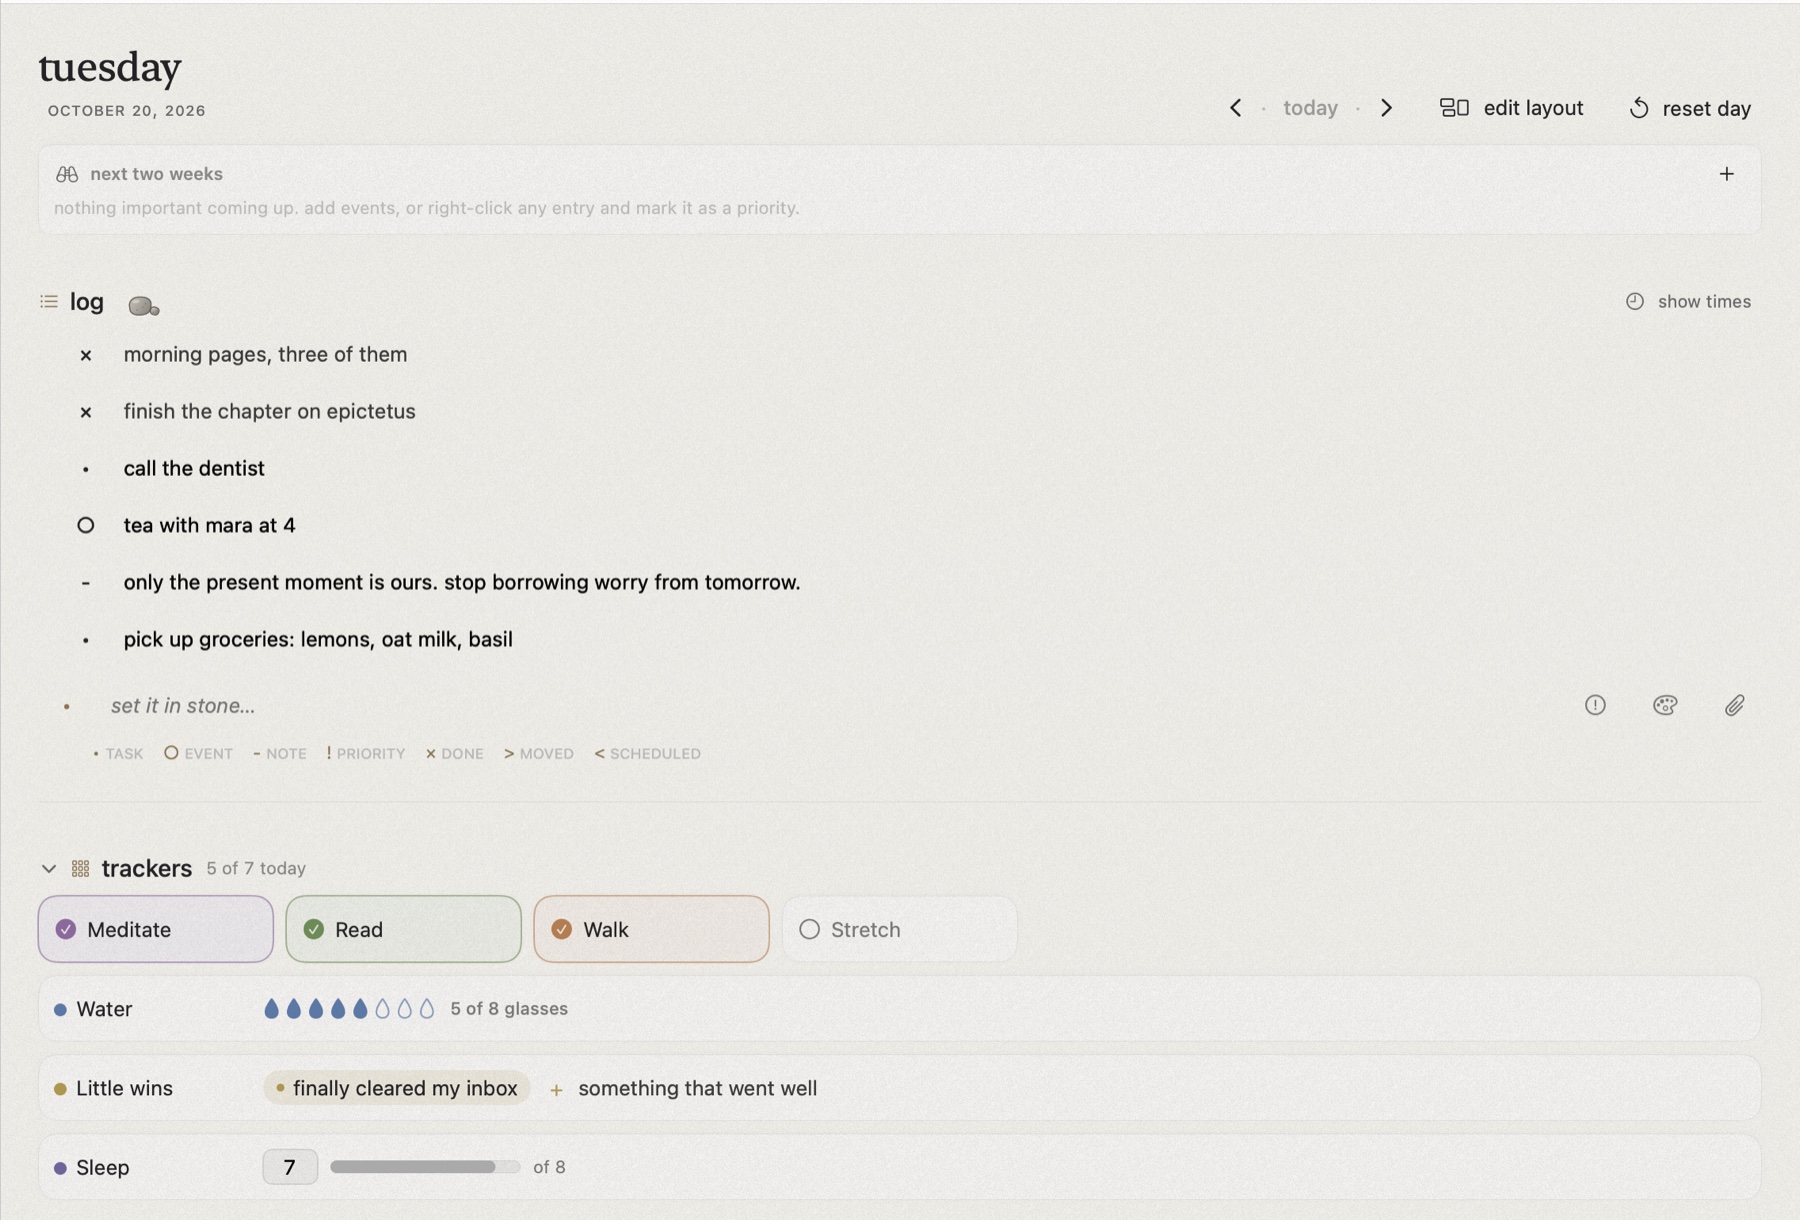Attach a file with the paperclip icon
Viewport: 1800px width, 1220px height.
tap(1735, 705)
